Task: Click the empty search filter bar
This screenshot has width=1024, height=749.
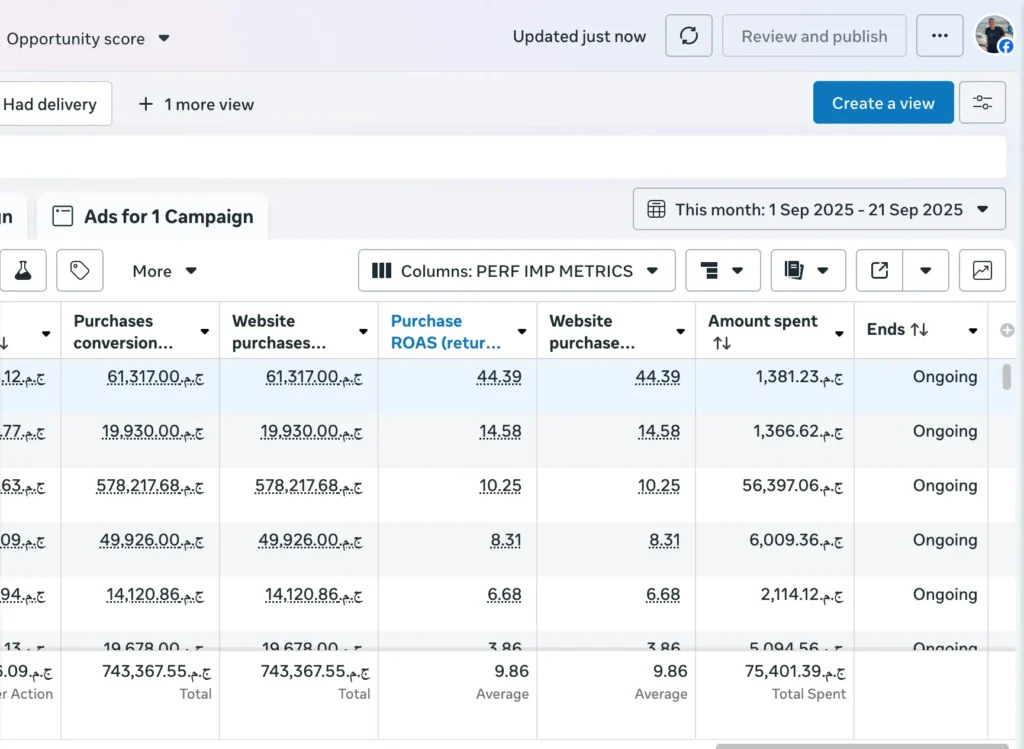Action: [x=500, y=157]
